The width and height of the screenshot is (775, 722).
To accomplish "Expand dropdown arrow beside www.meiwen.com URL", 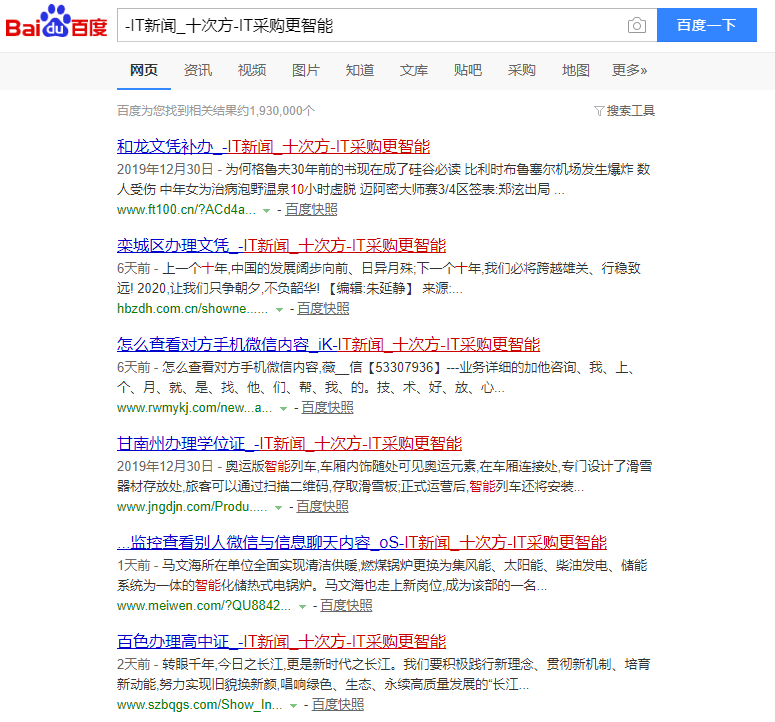I will tap(302, 607).
